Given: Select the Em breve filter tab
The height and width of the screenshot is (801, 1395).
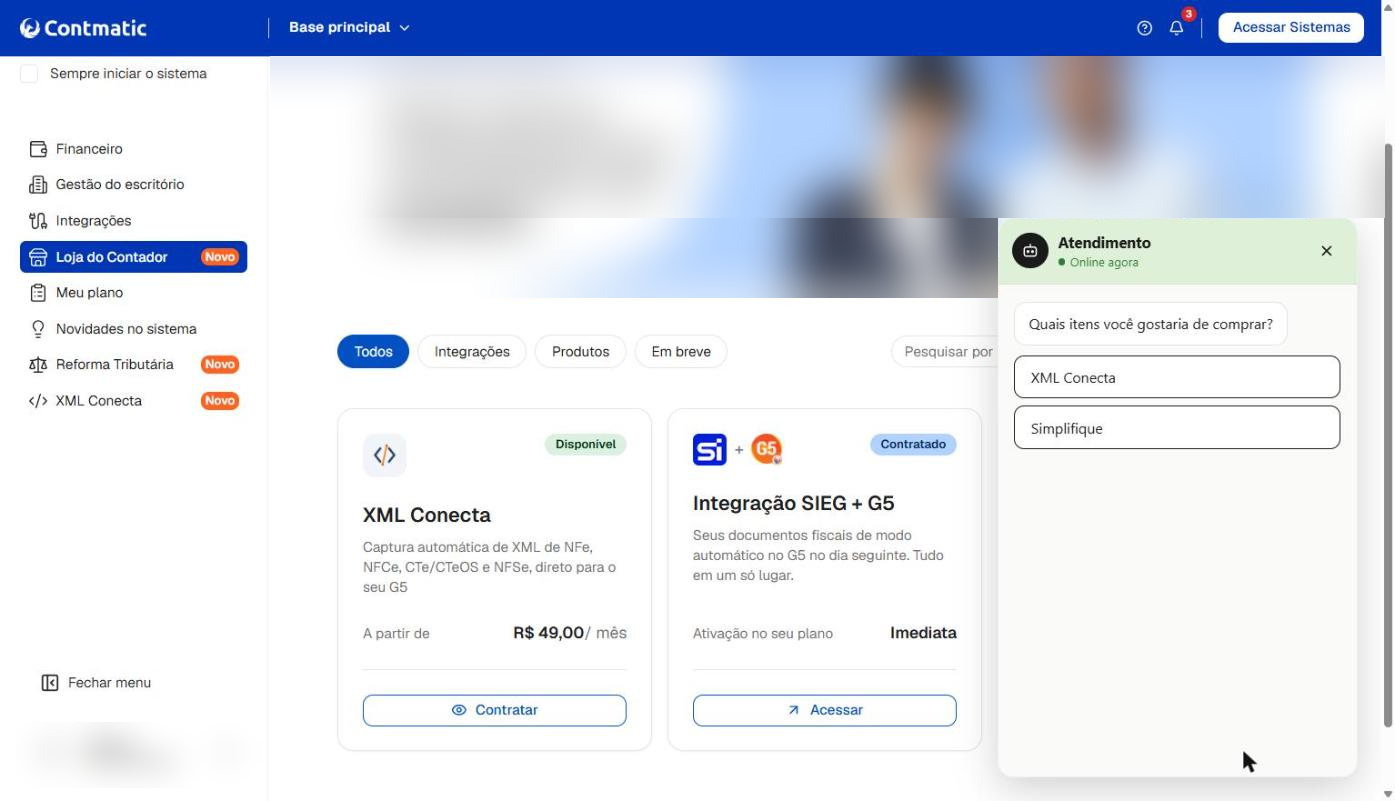Looking at the screenshot, I should click(681, 352).
